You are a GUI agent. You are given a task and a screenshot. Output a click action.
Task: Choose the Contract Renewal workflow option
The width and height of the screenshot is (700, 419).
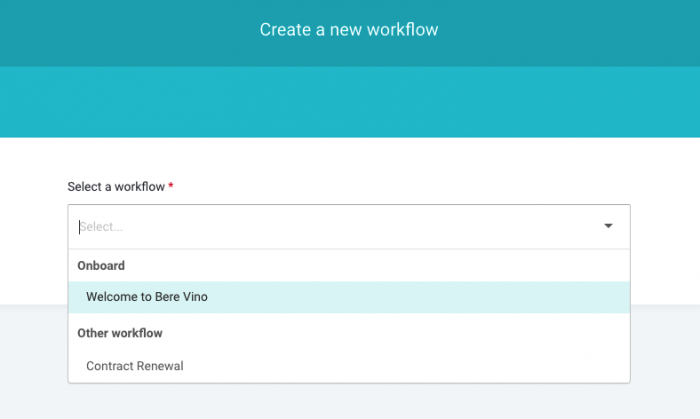(x=349, y=366)
